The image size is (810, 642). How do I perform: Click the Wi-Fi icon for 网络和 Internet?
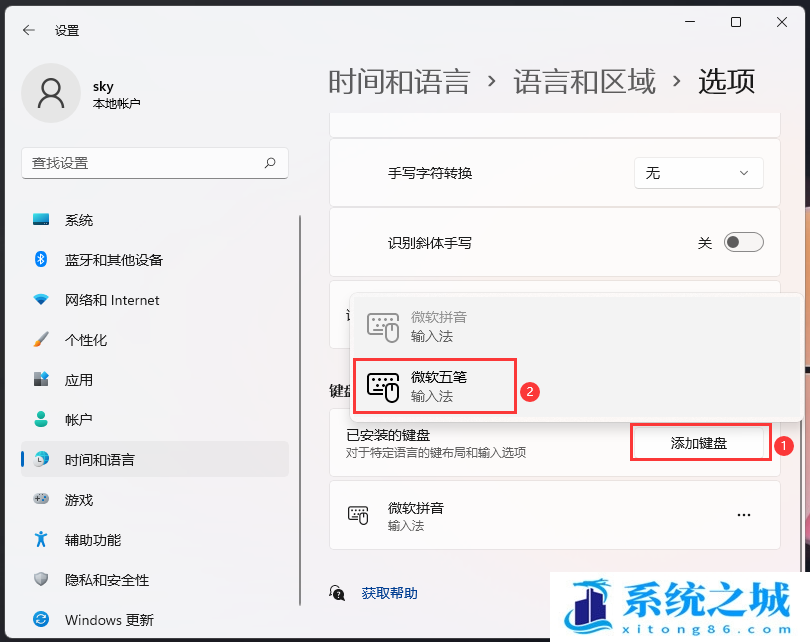click(x=41, y=300)
